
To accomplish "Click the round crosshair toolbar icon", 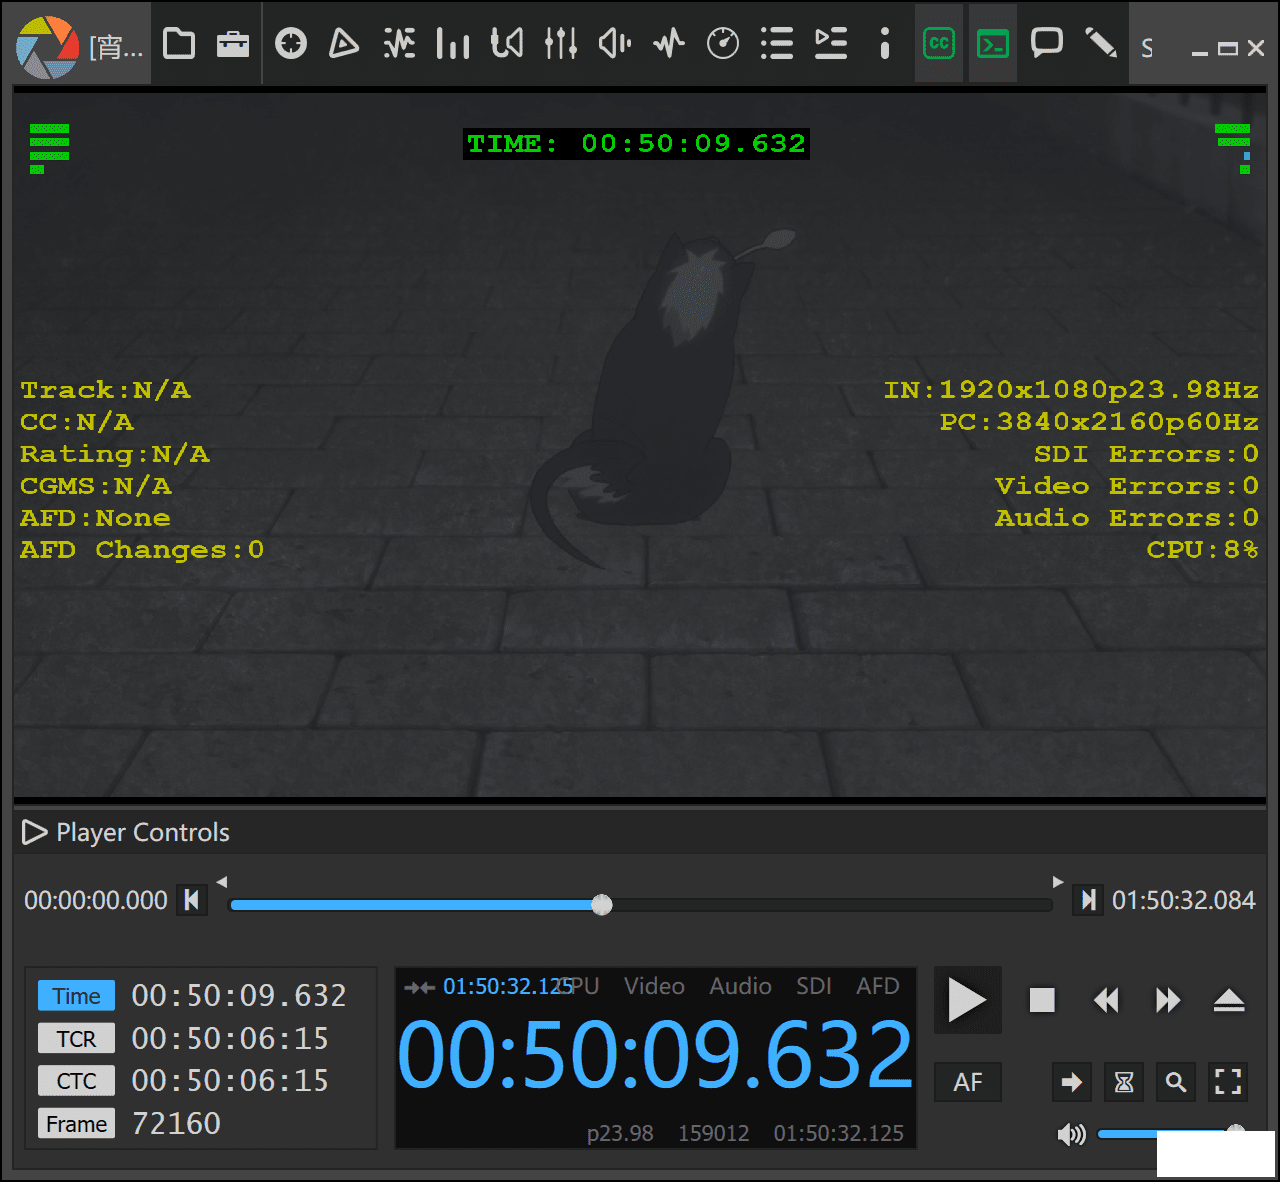I will tap(291, 44).
